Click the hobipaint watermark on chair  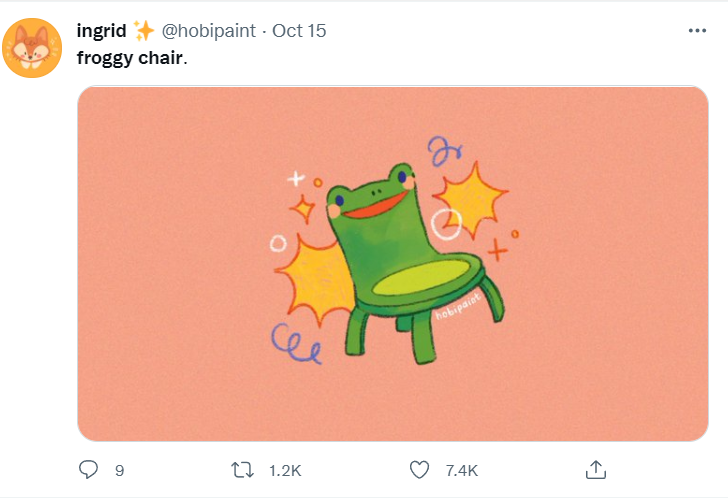tap(457, 304)
